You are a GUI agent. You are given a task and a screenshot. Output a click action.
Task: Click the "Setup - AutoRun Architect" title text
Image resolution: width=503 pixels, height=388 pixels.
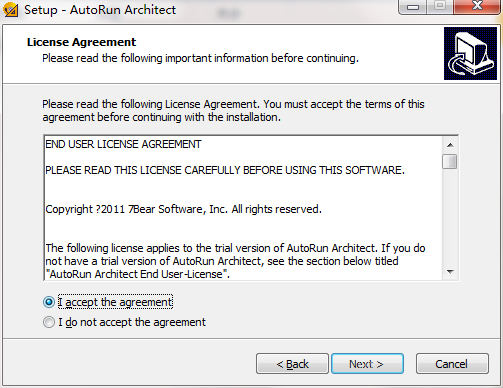click(100, 10)
